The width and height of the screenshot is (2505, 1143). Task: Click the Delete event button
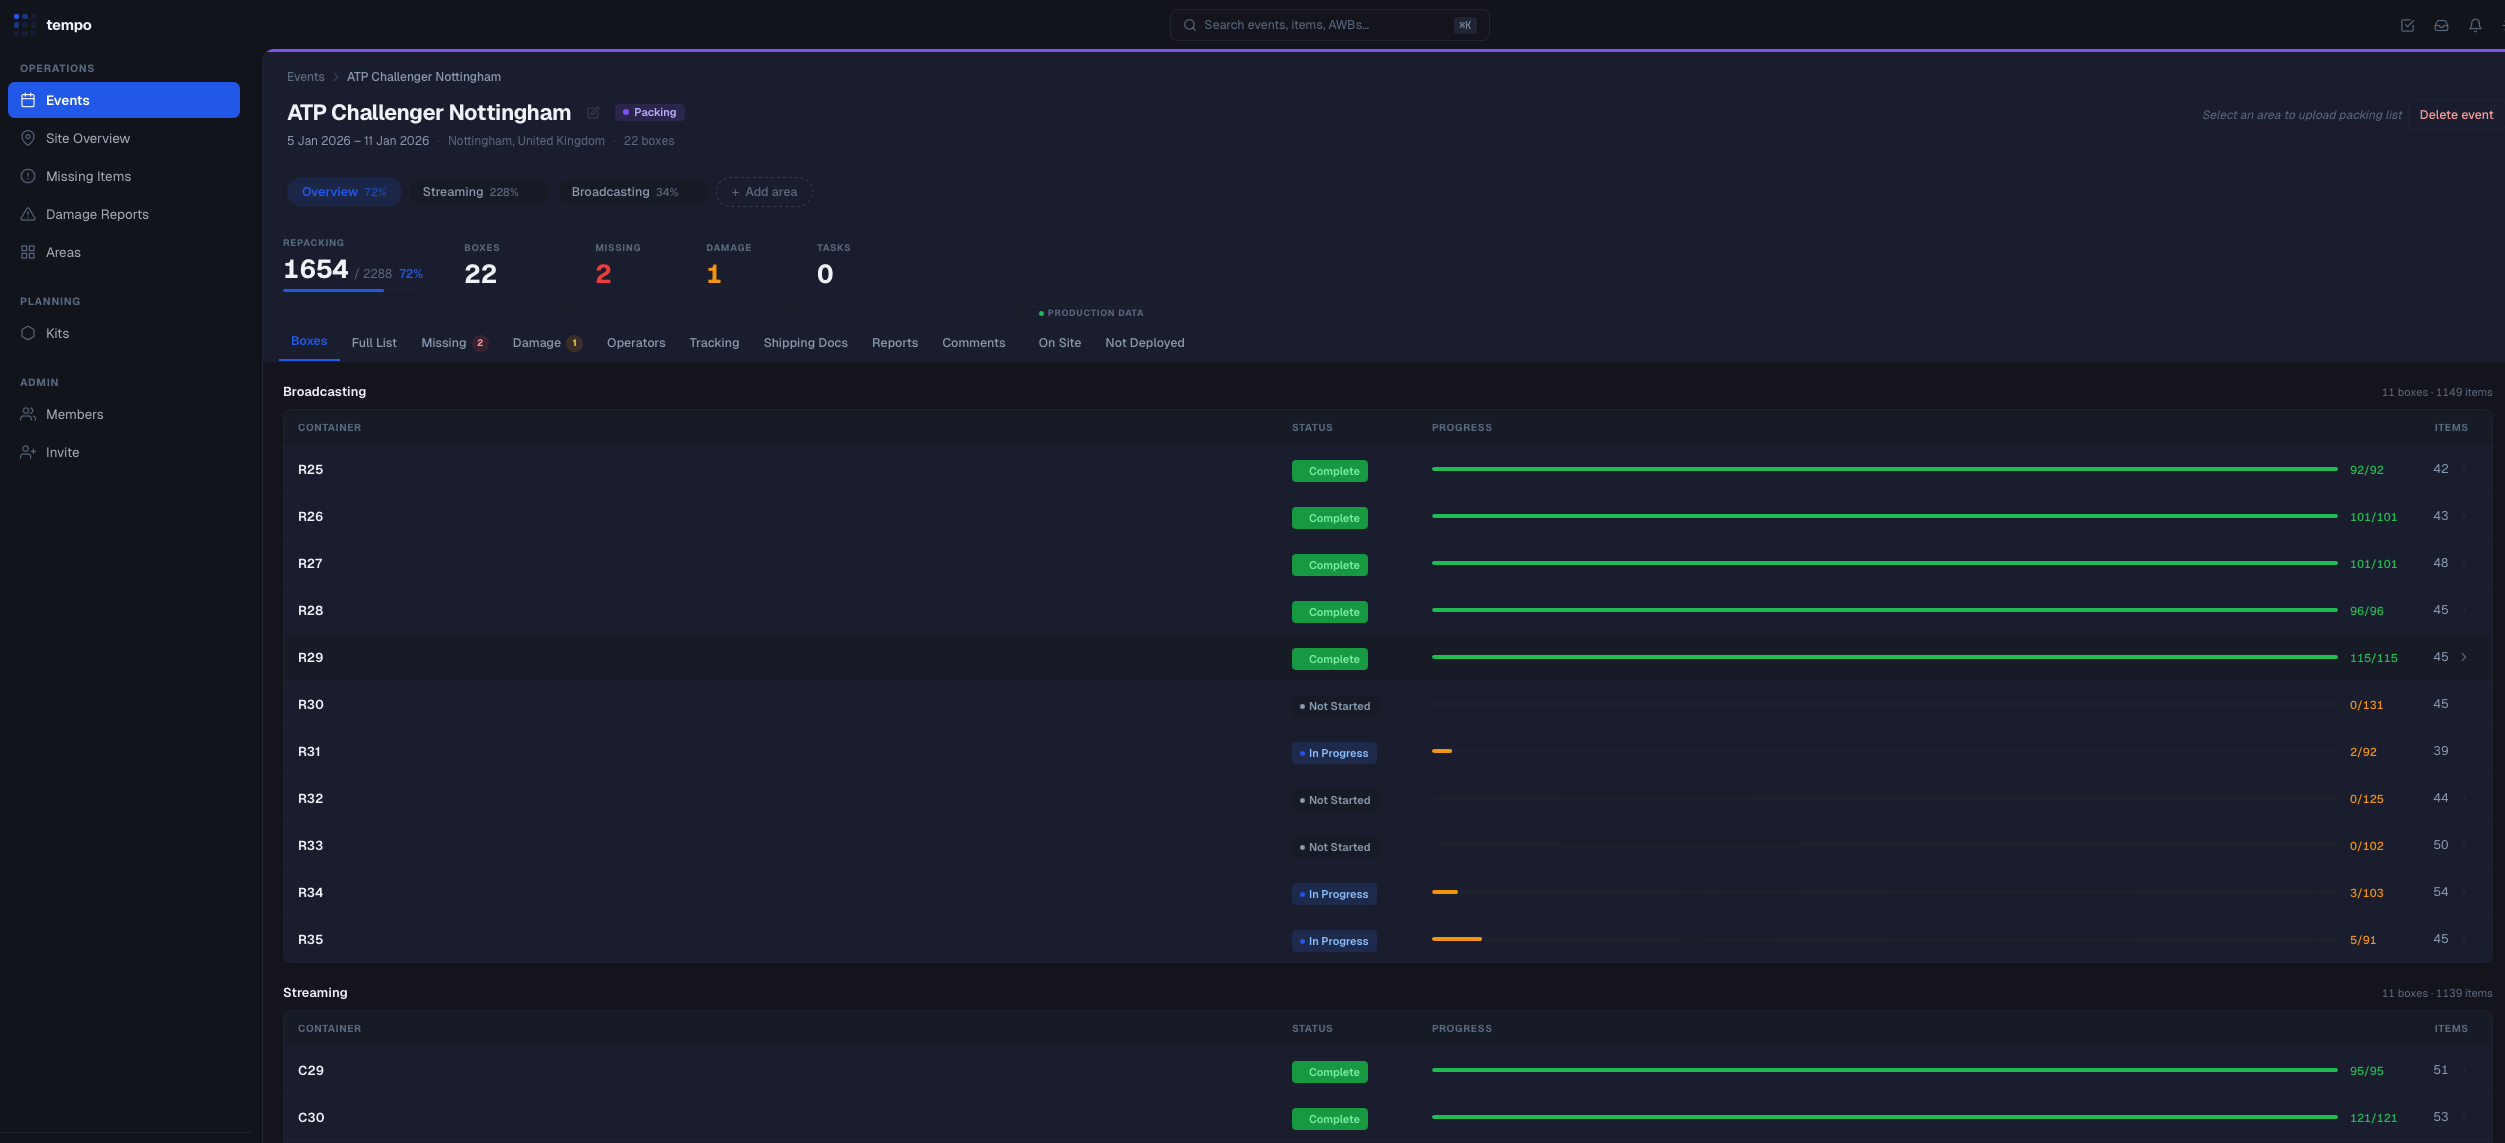[2456, 114]
